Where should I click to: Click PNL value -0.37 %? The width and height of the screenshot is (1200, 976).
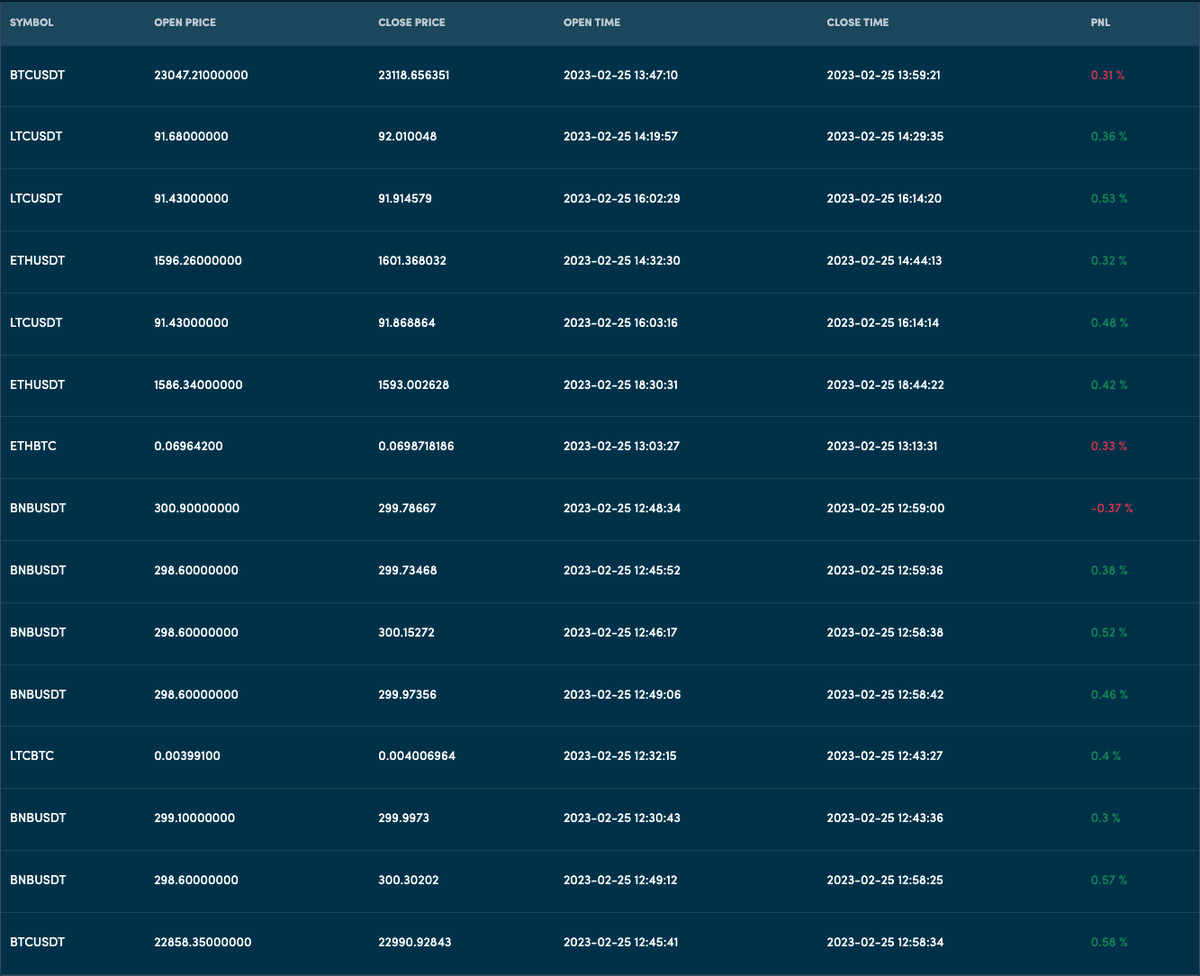pos(1112,508)
